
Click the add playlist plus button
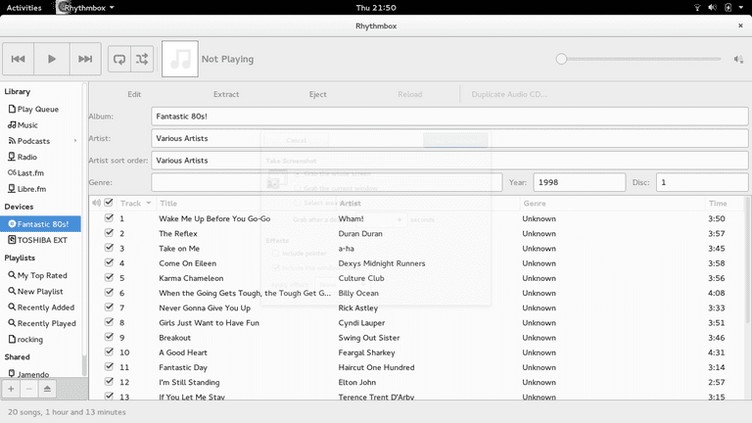click(11, 389)
